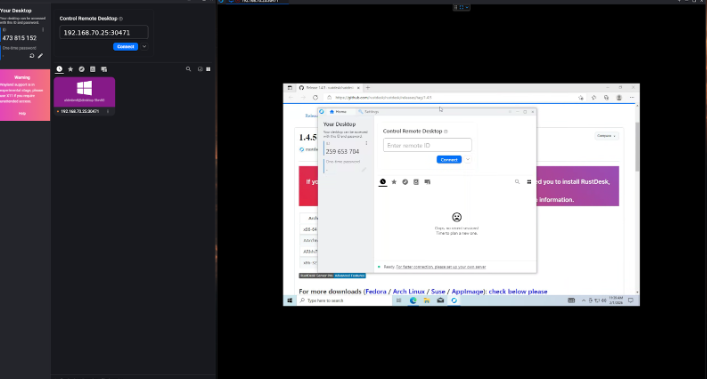Screen dimensions: 707x379
Task: Change peer view type in remote RustDesk window
Action: click(529, 182)
